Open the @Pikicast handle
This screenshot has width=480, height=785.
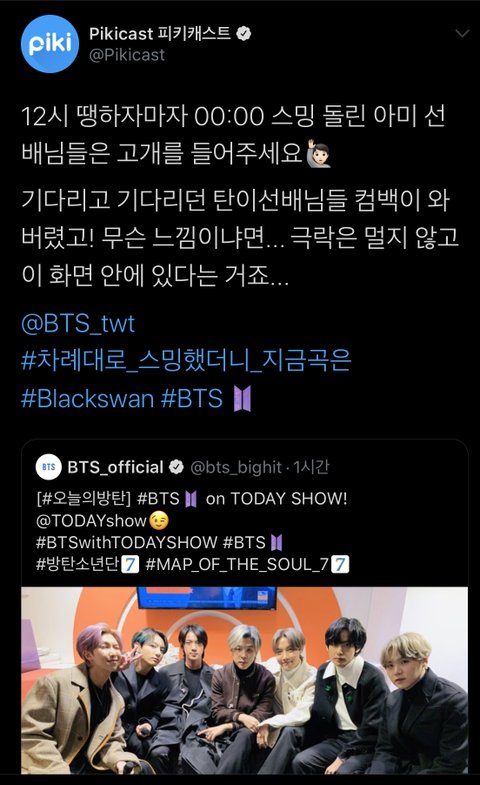pyautogui.click(x=127, y=55)
